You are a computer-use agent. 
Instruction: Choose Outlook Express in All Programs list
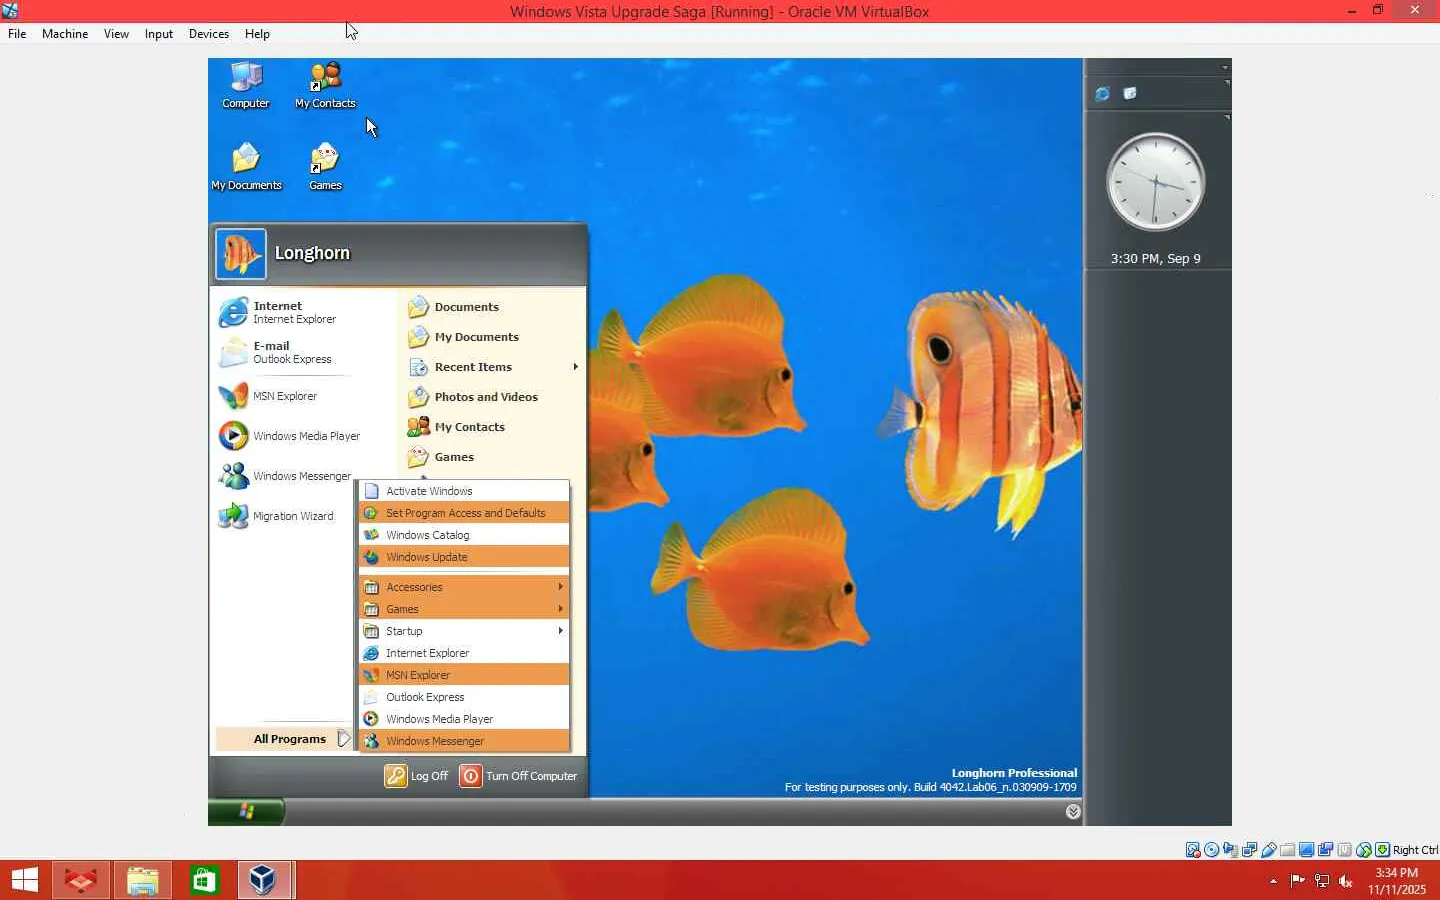coord(464,697)
